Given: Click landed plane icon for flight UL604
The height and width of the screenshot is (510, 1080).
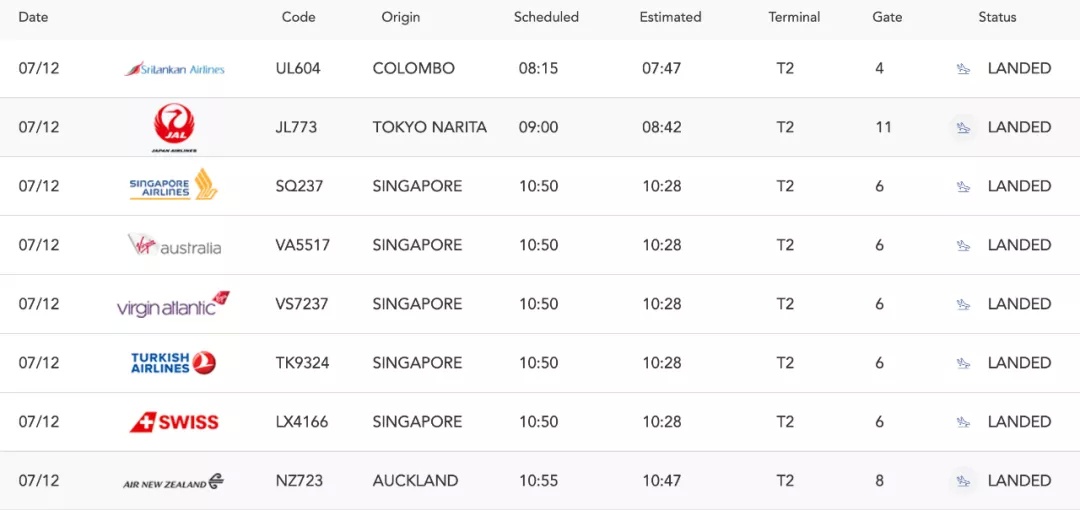Looking at the screenshot, I should pyautogui.click(x=964, y=68).
